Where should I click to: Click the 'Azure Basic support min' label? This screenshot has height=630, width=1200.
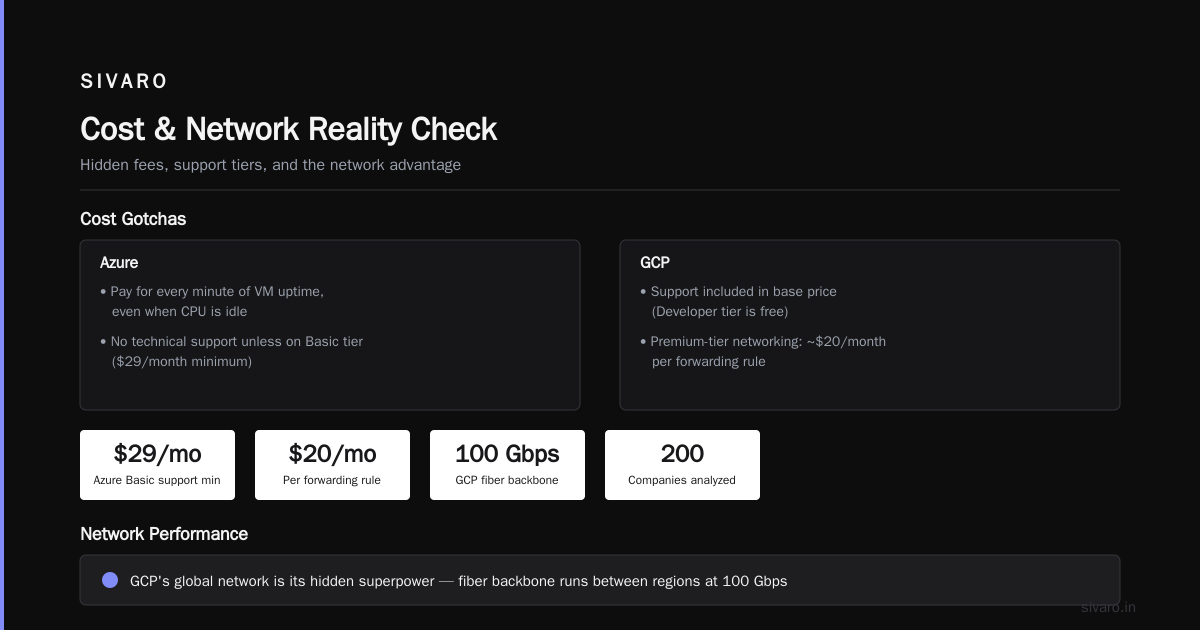(x=157, y=480)
